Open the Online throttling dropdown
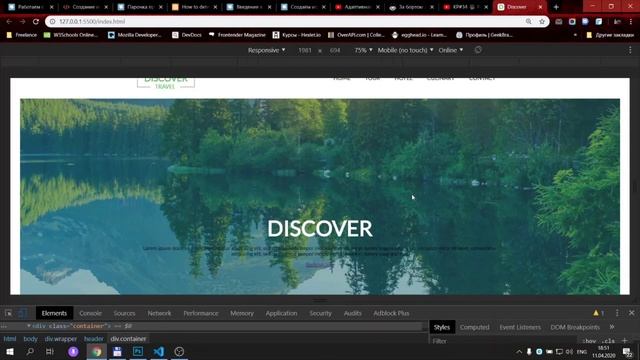 click(x=451, y=50)
